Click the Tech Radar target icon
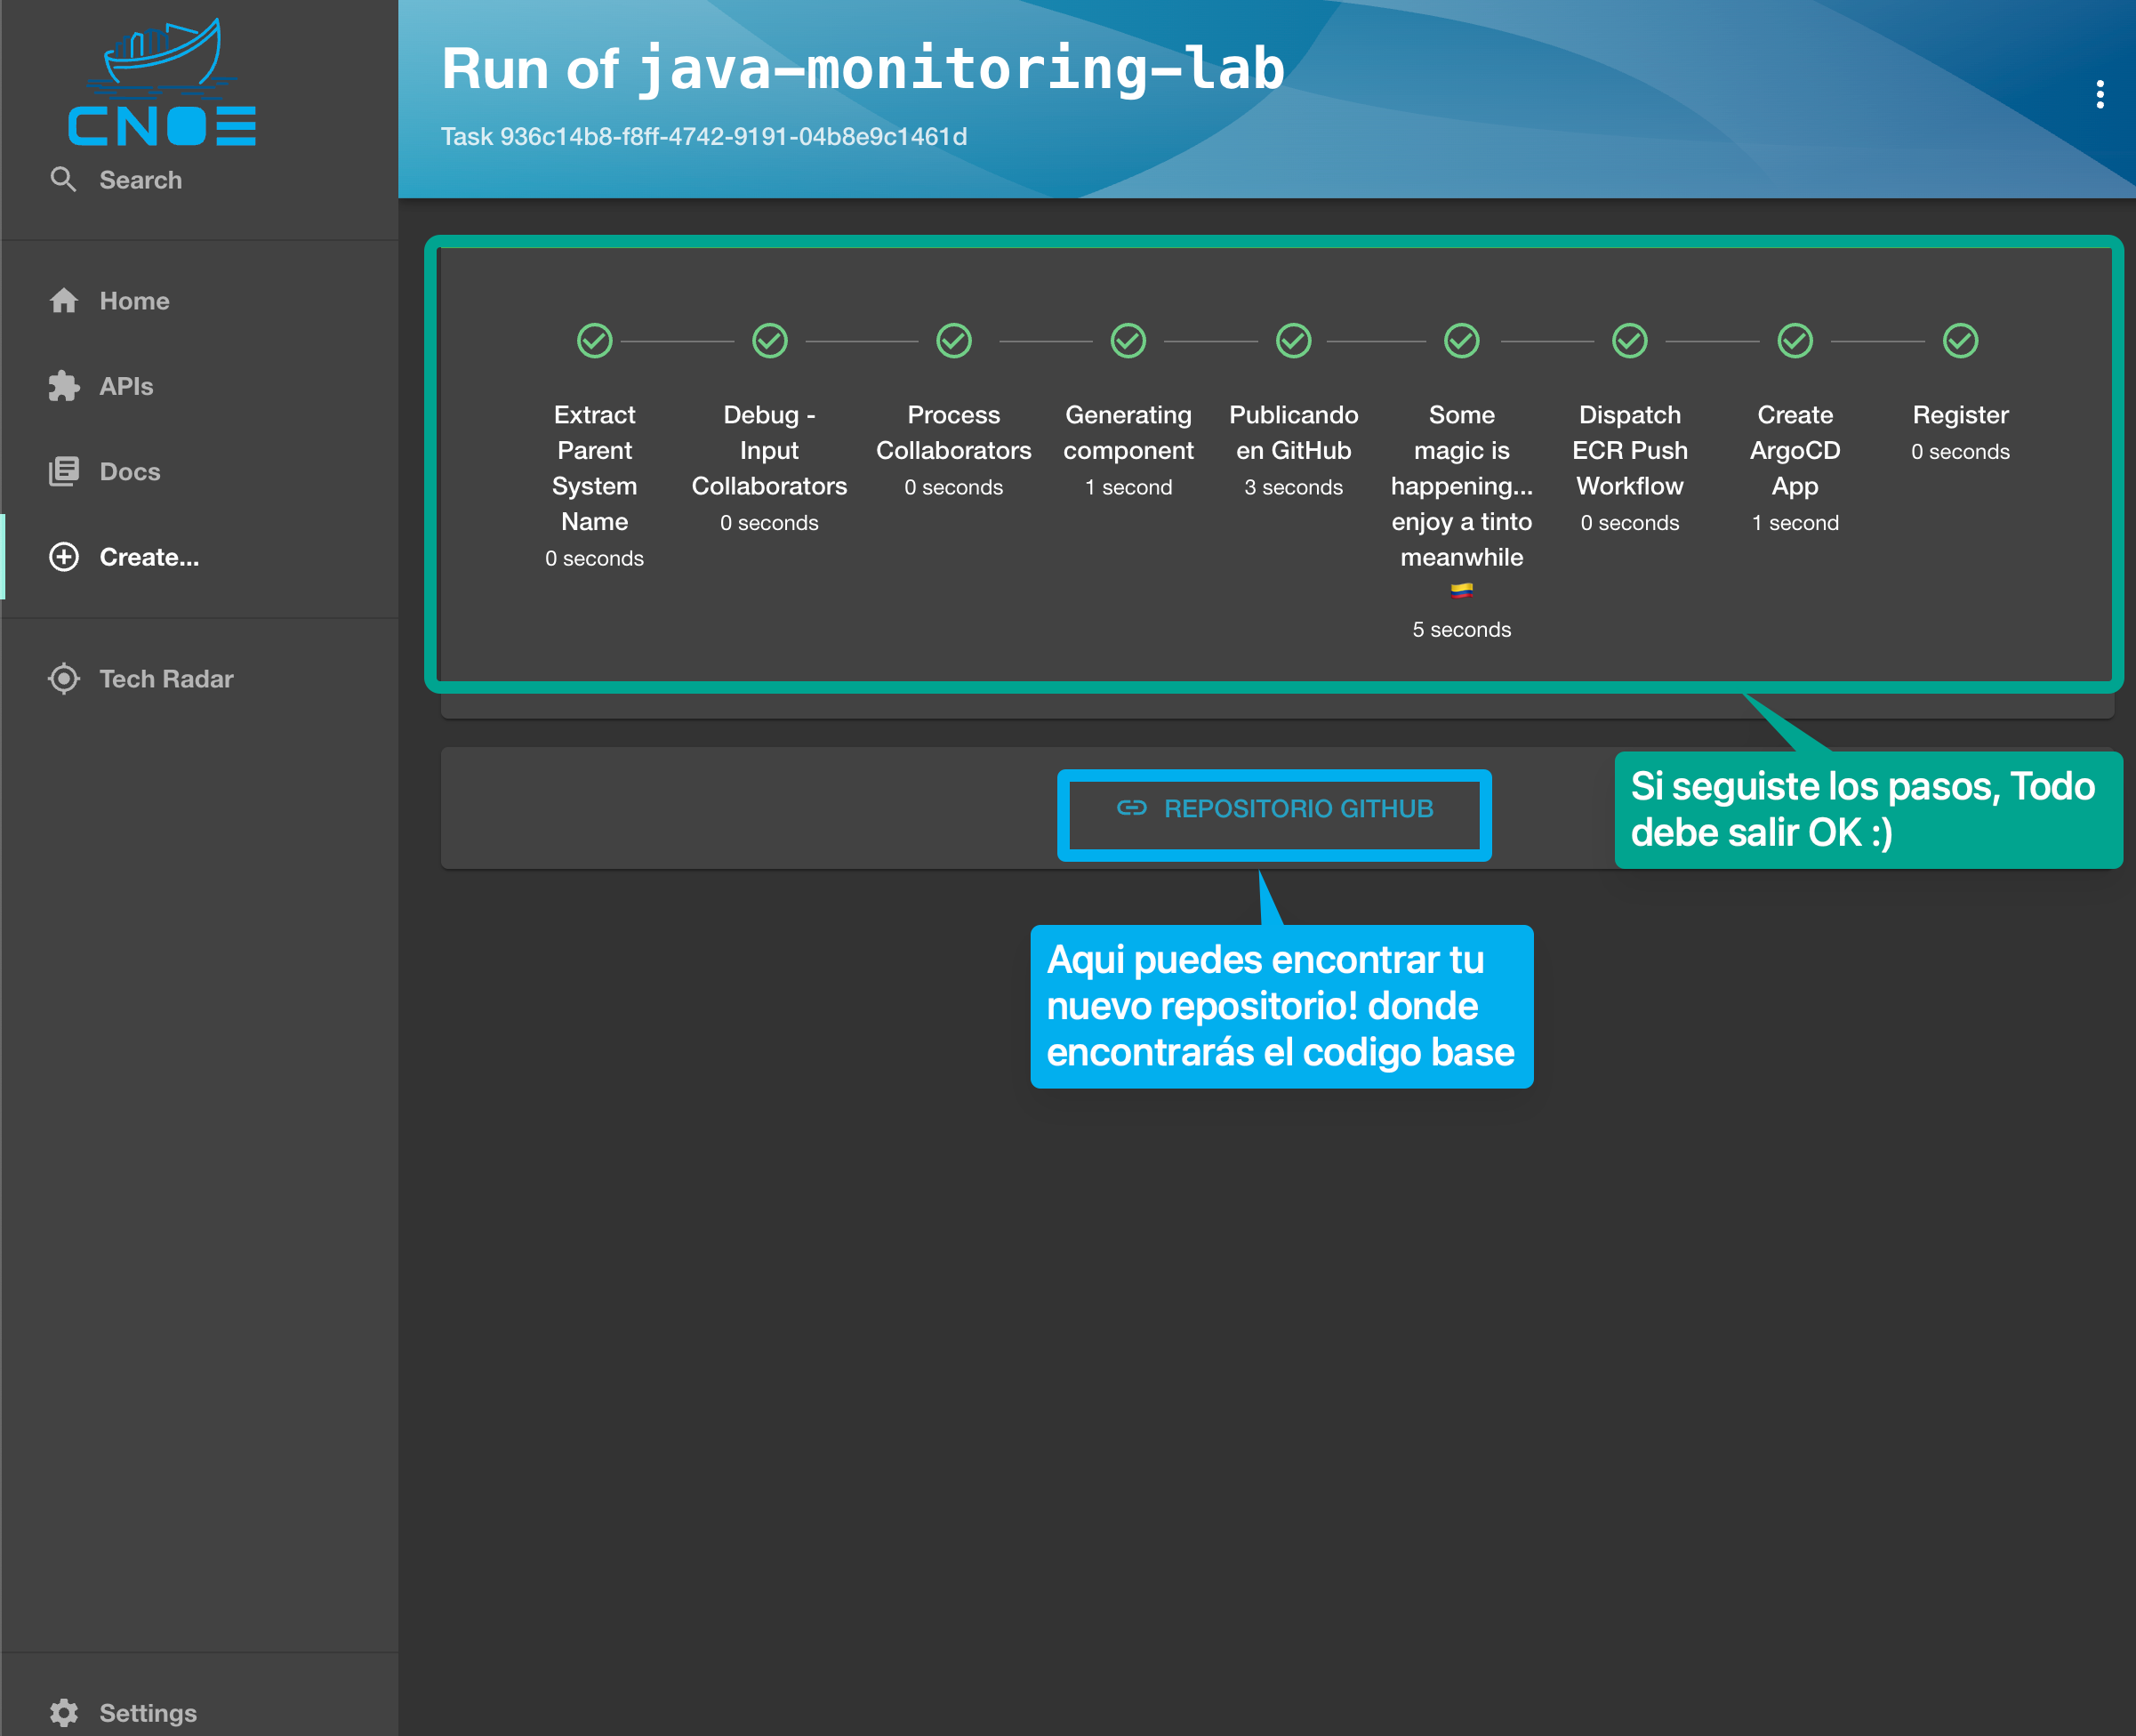Viewport: 2136px width, 1736px height. click(64, 679)
